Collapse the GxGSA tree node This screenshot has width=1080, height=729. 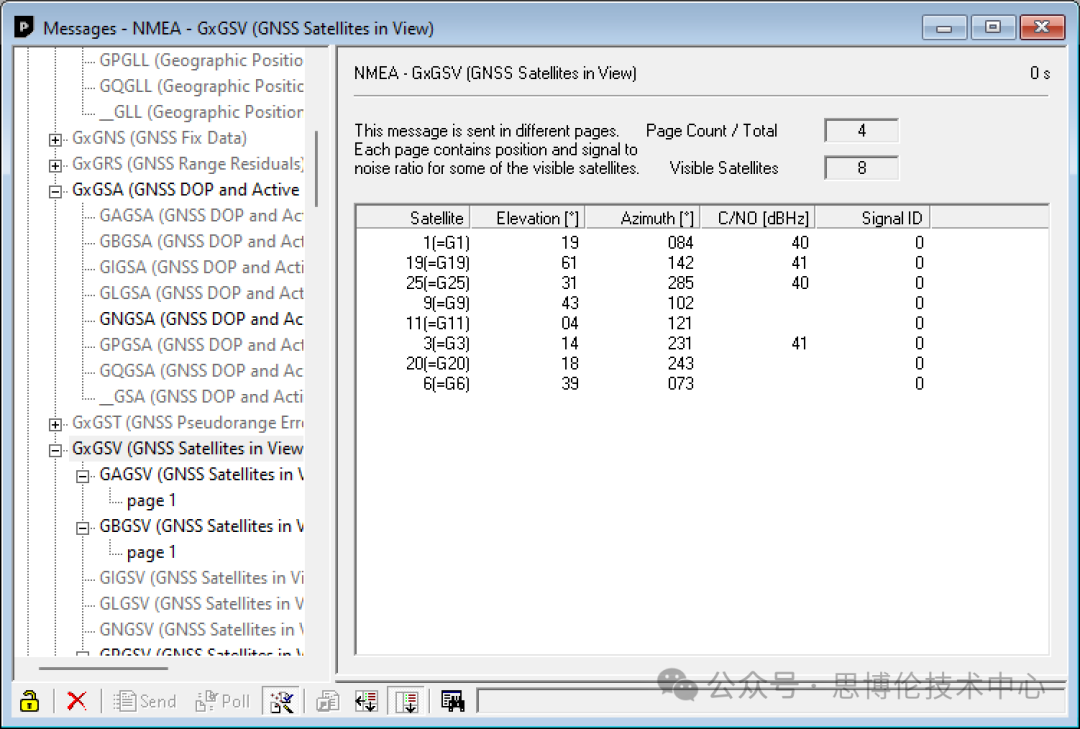point(56,190)
